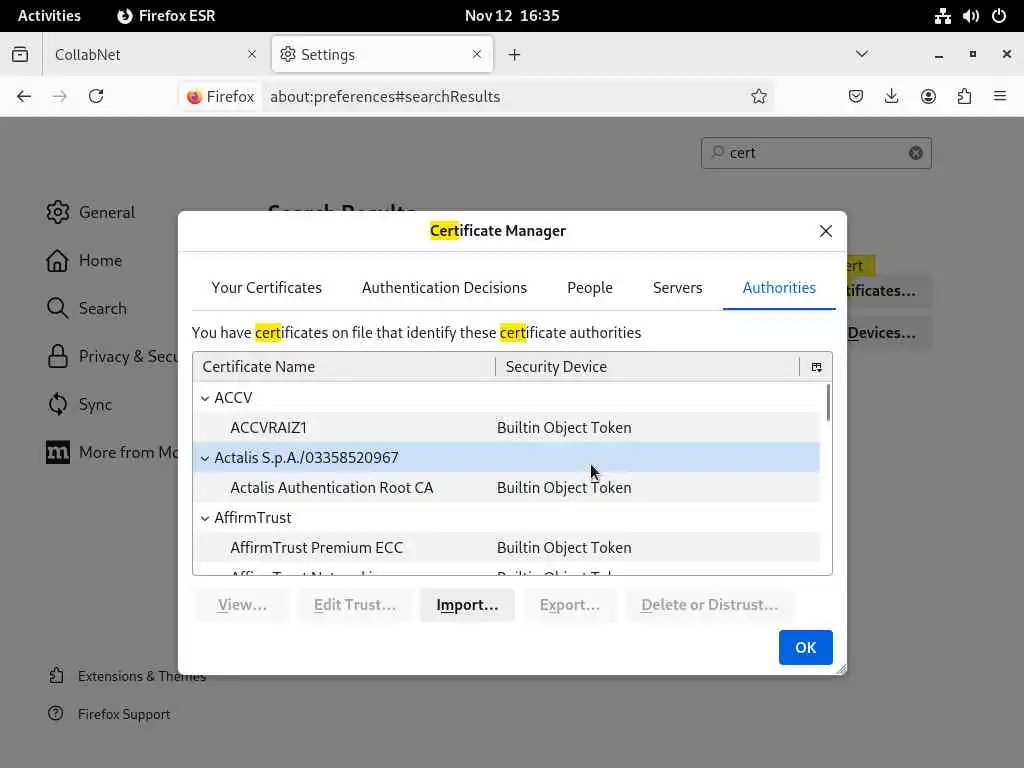Image resolution: width=1024 pixels, height=768 pixels.
Task: Switch to the CollabNet browser tab
Action: pos(155,54)
